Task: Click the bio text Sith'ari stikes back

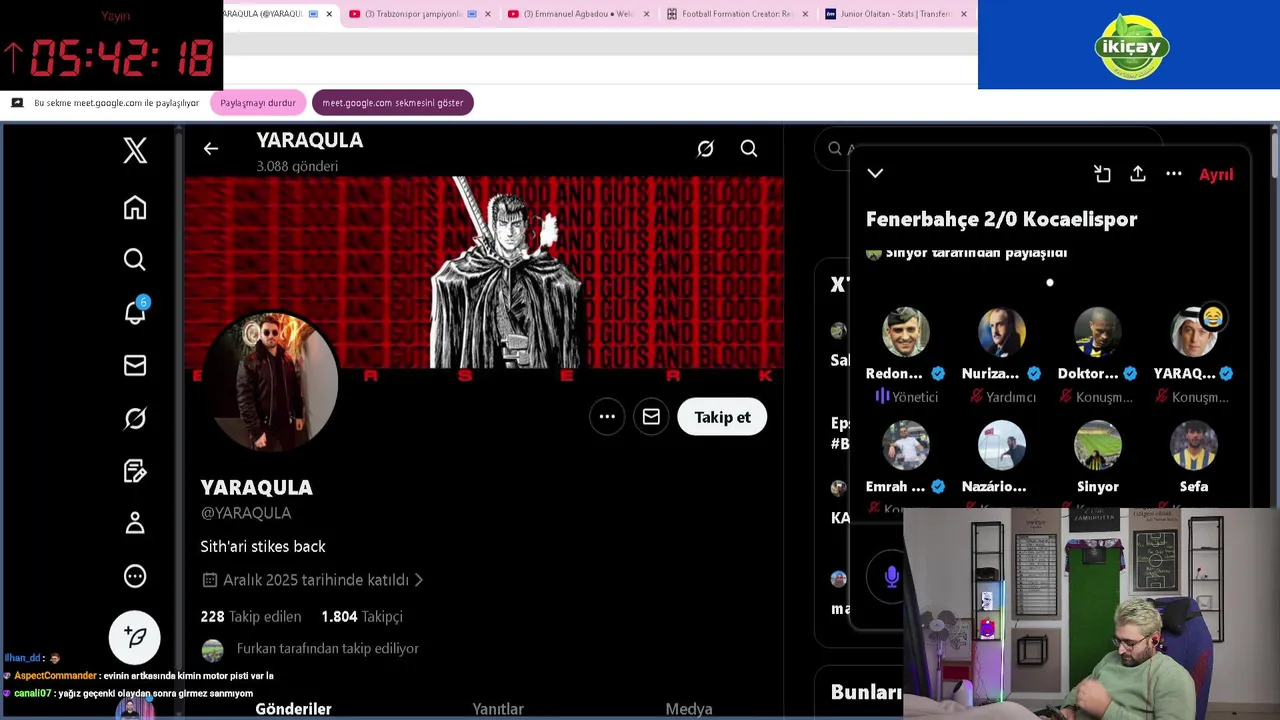Action: [x=263, y=547]
